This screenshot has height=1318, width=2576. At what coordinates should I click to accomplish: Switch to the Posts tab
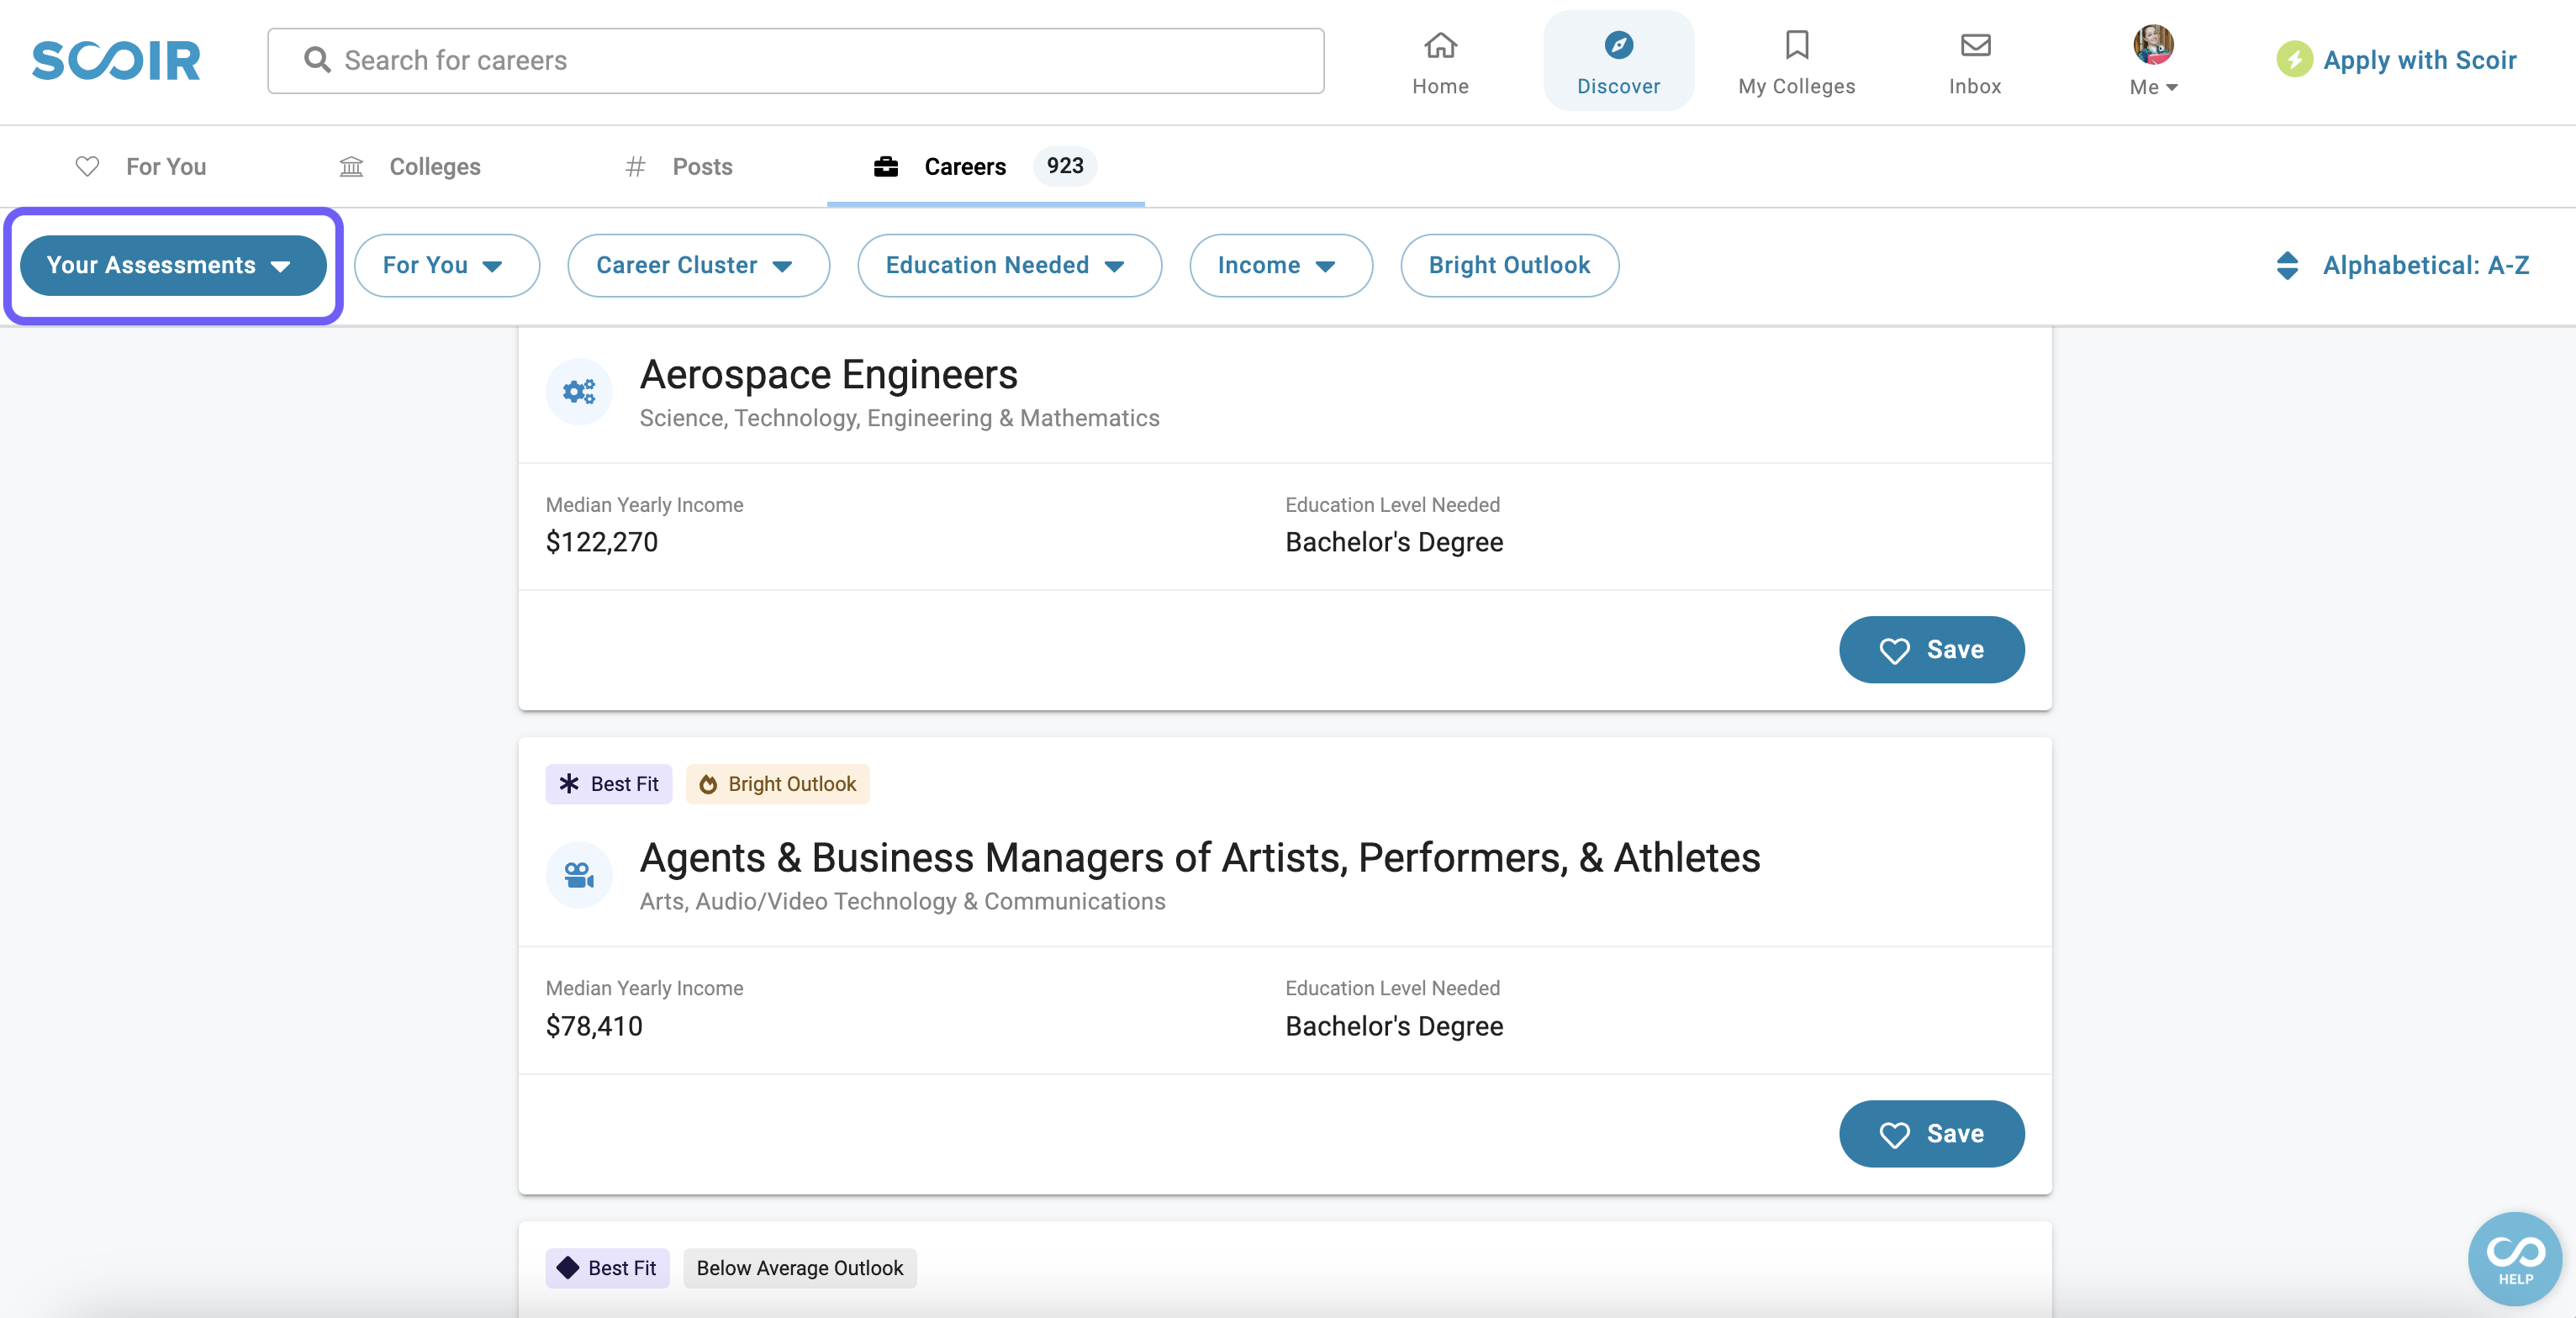click(679, 166)
